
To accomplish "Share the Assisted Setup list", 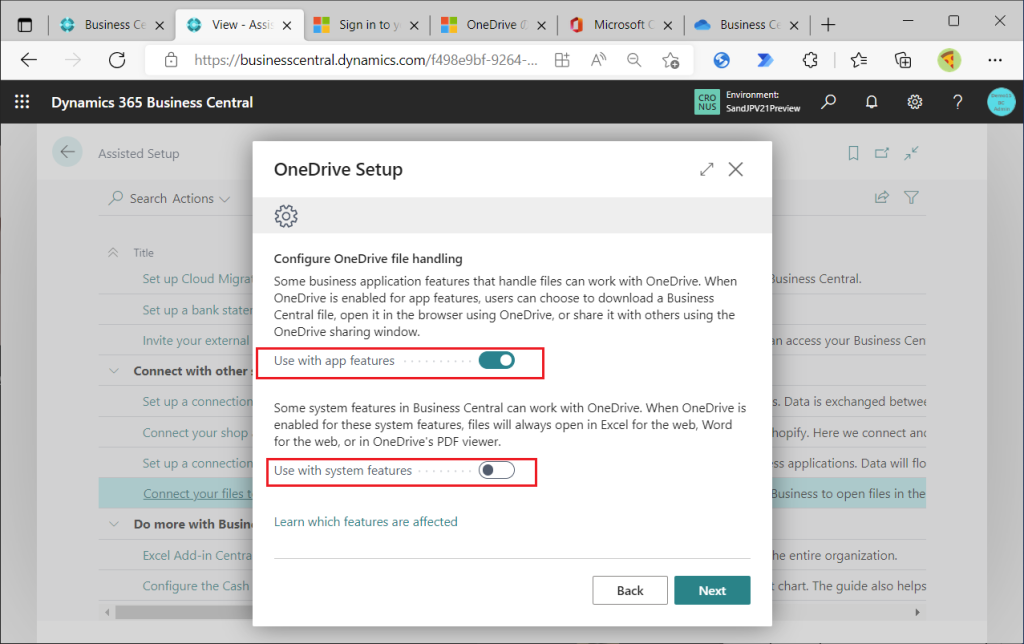I will [882, 197].
